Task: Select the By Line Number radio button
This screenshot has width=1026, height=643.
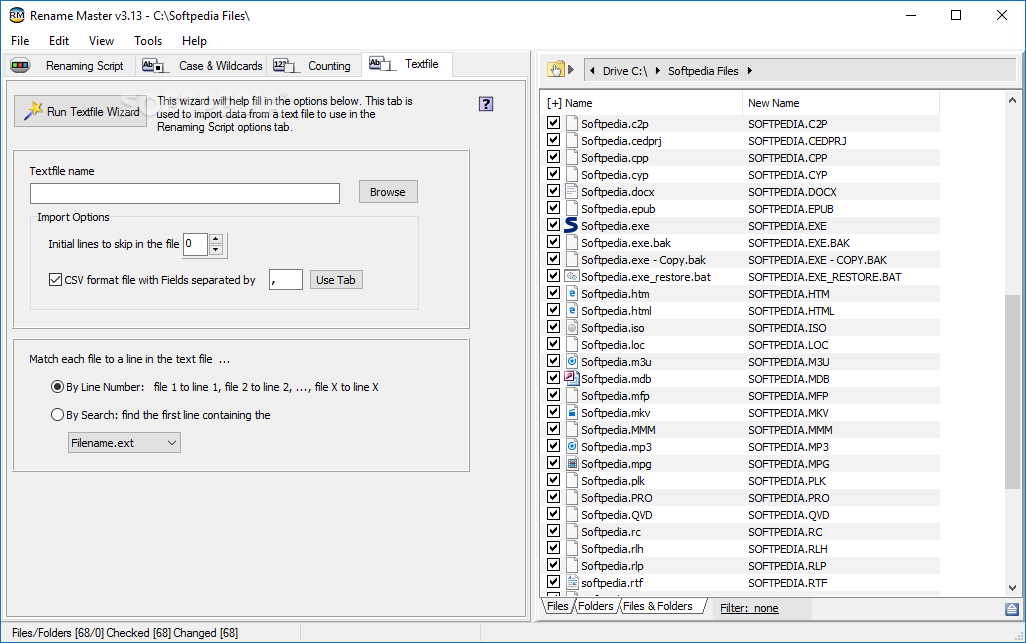Action: point(58,387)
